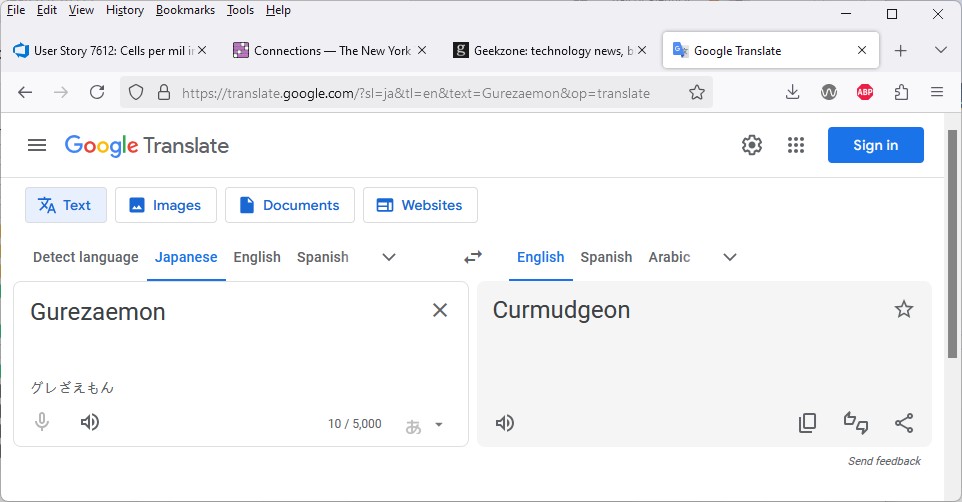Open the Bookmarks menu
This screenshot has height=502, width=962.
[185, 10]
